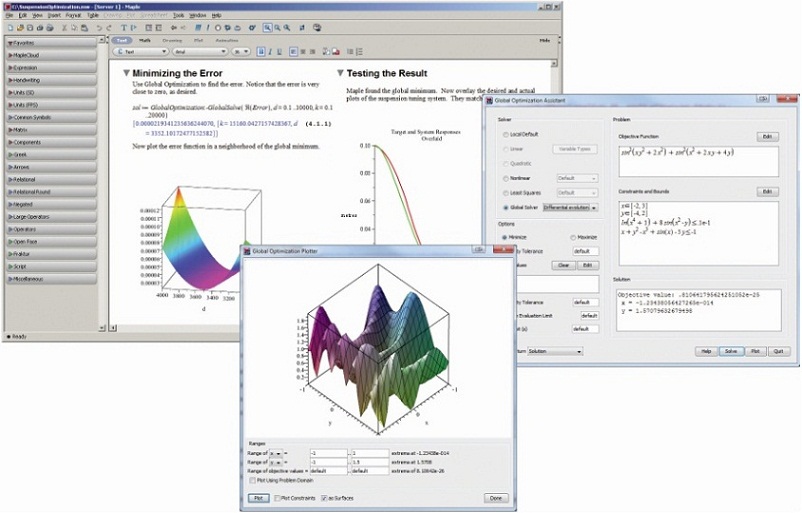Select the Local Default solver radio button
Image resolution: width=802 pixels, height=513 pixels.
505,135
